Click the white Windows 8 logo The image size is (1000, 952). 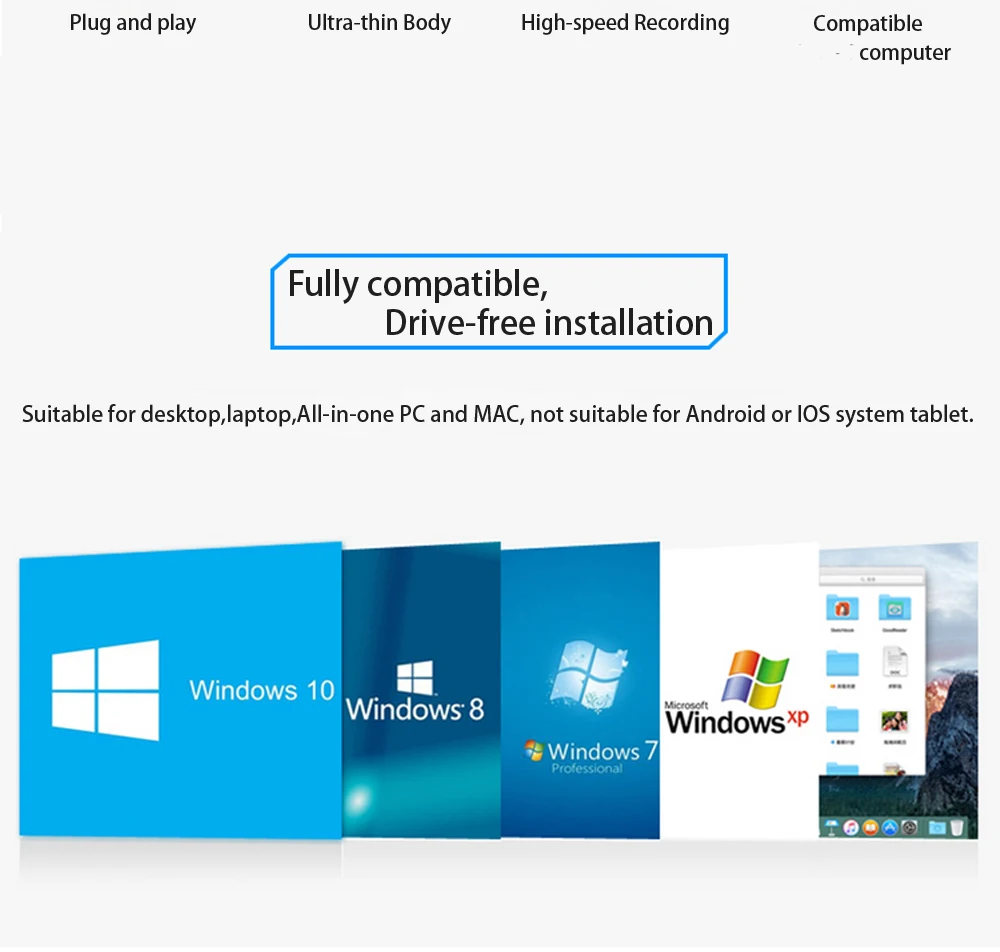[x=415, y=677]
